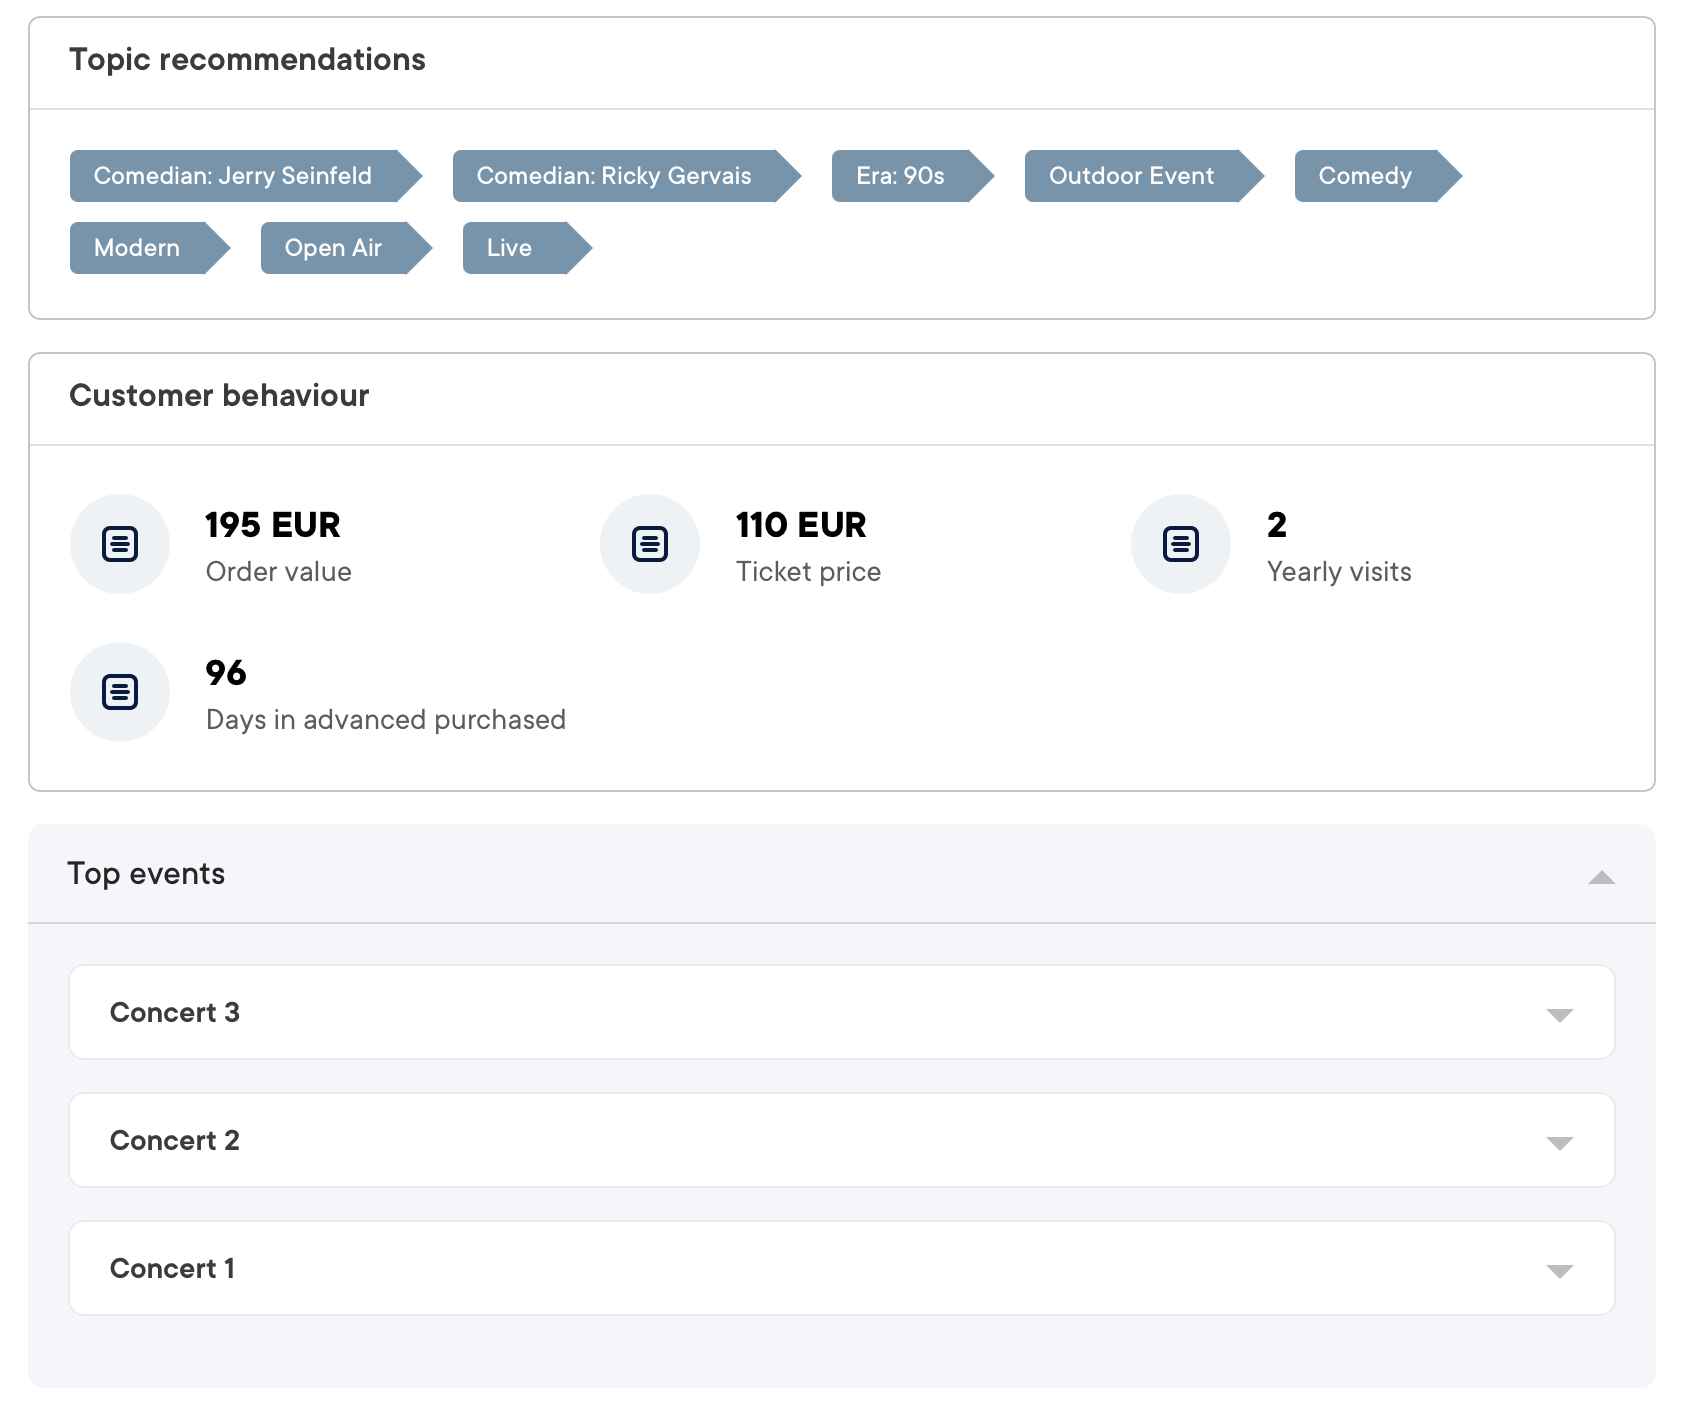
Task: Click the Order value stat icon
Action: 120,543
